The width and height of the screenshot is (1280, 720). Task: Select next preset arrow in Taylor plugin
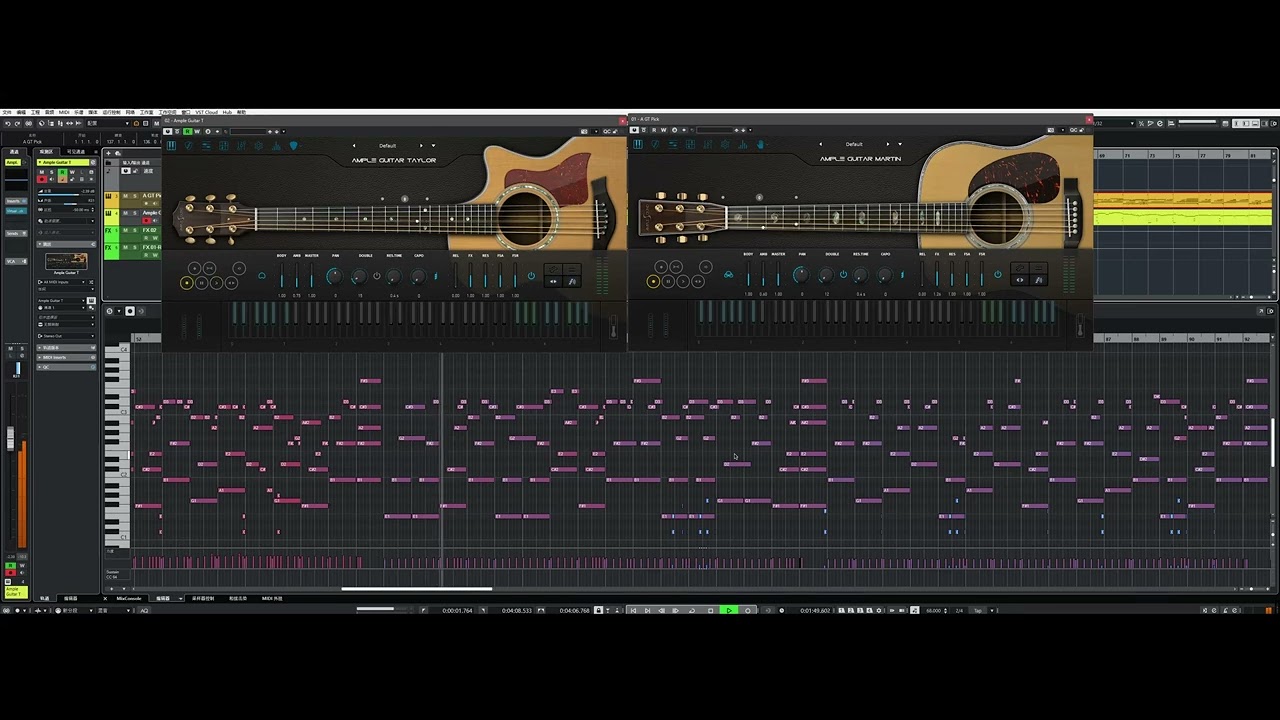pos(421,146)
